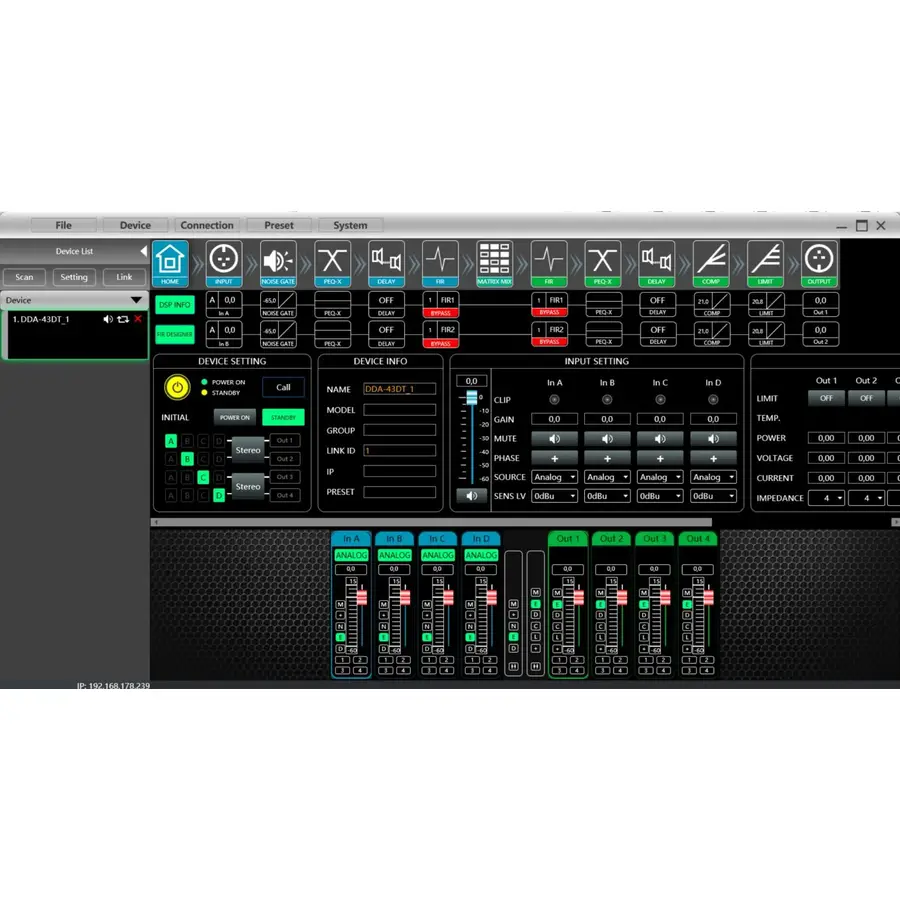Open the MATRIX MIX panel icon
Image resolution: width=900 pixels, height=900 pixels.
(495, 262)
